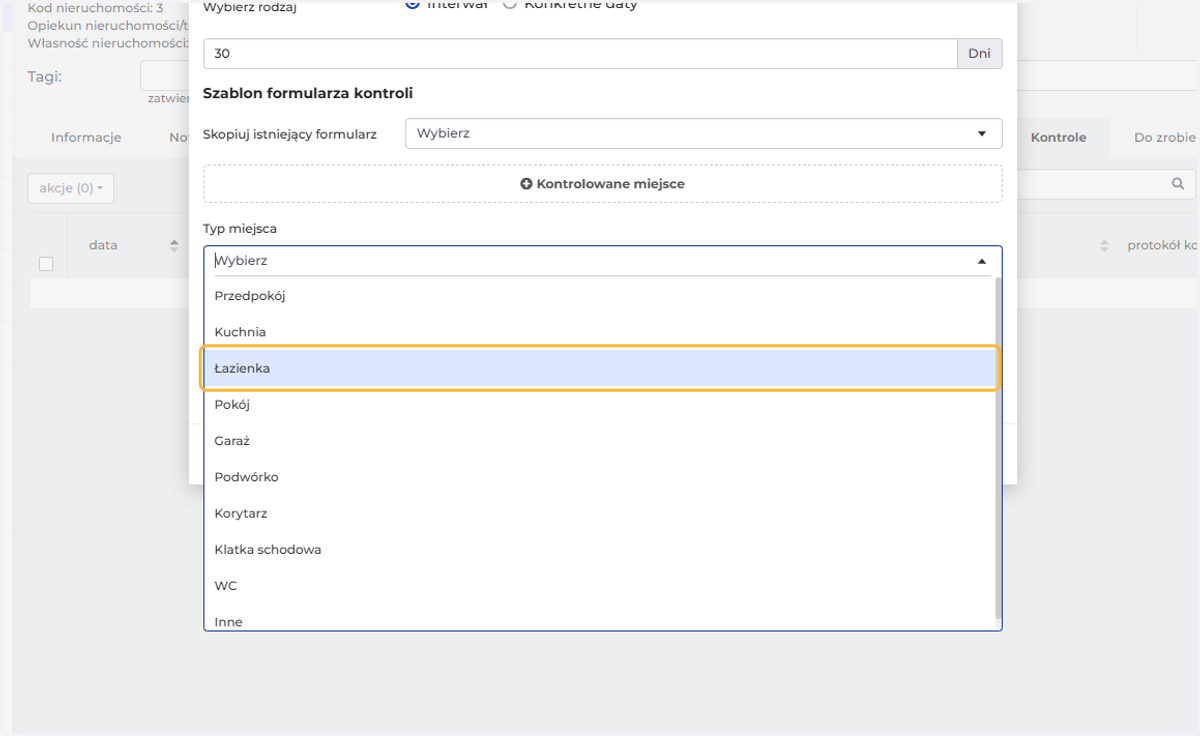Choose Inne option
This screenshot has width=1200, height=736.
pyautogui.click(x=600, y=621)
